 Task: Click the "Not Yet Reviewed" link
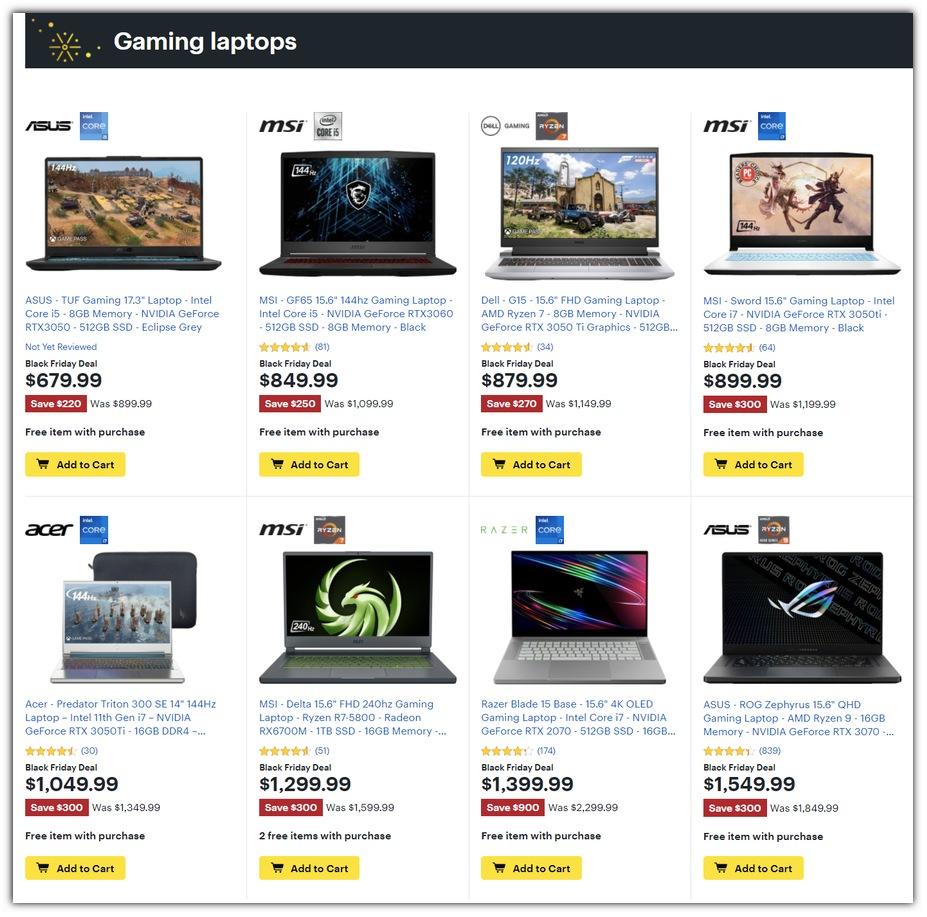click(61, 347)
